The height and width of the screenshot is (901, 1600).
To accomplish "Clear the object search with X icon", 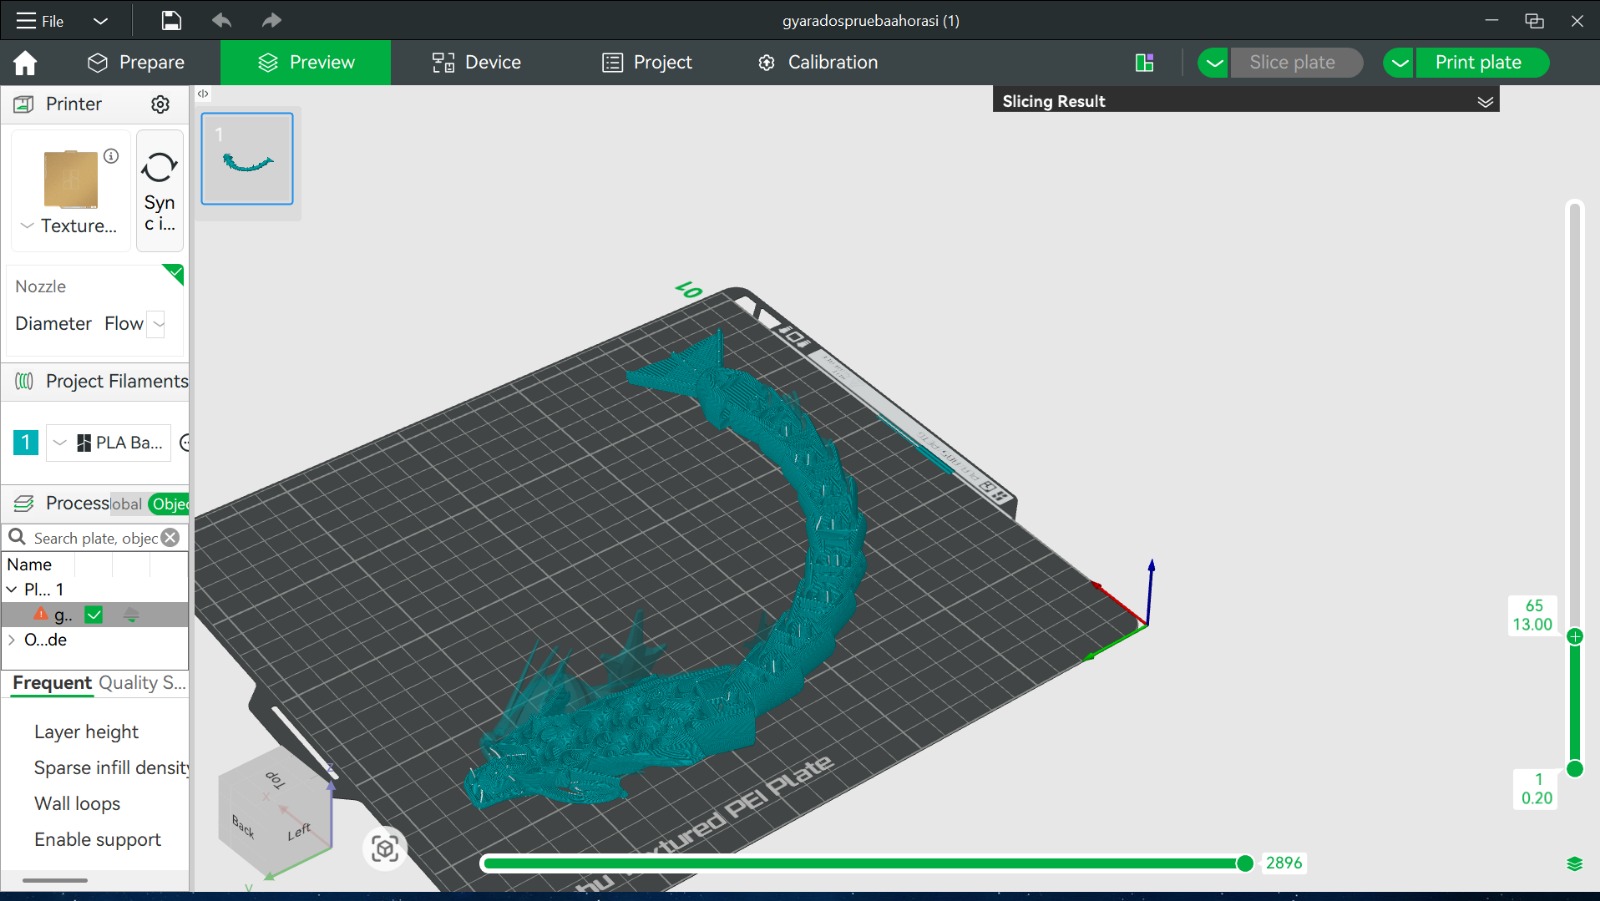I will (x=171, y=538).
